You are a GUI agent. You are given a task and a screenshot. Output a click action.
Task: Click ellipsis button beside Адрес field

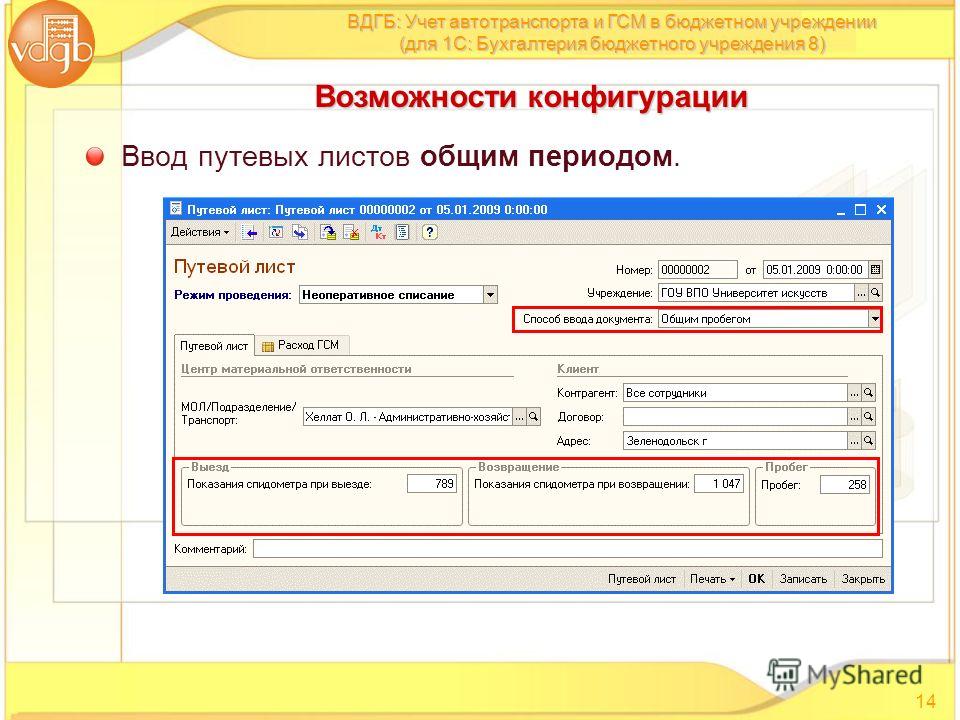click(x=854, y=441)
